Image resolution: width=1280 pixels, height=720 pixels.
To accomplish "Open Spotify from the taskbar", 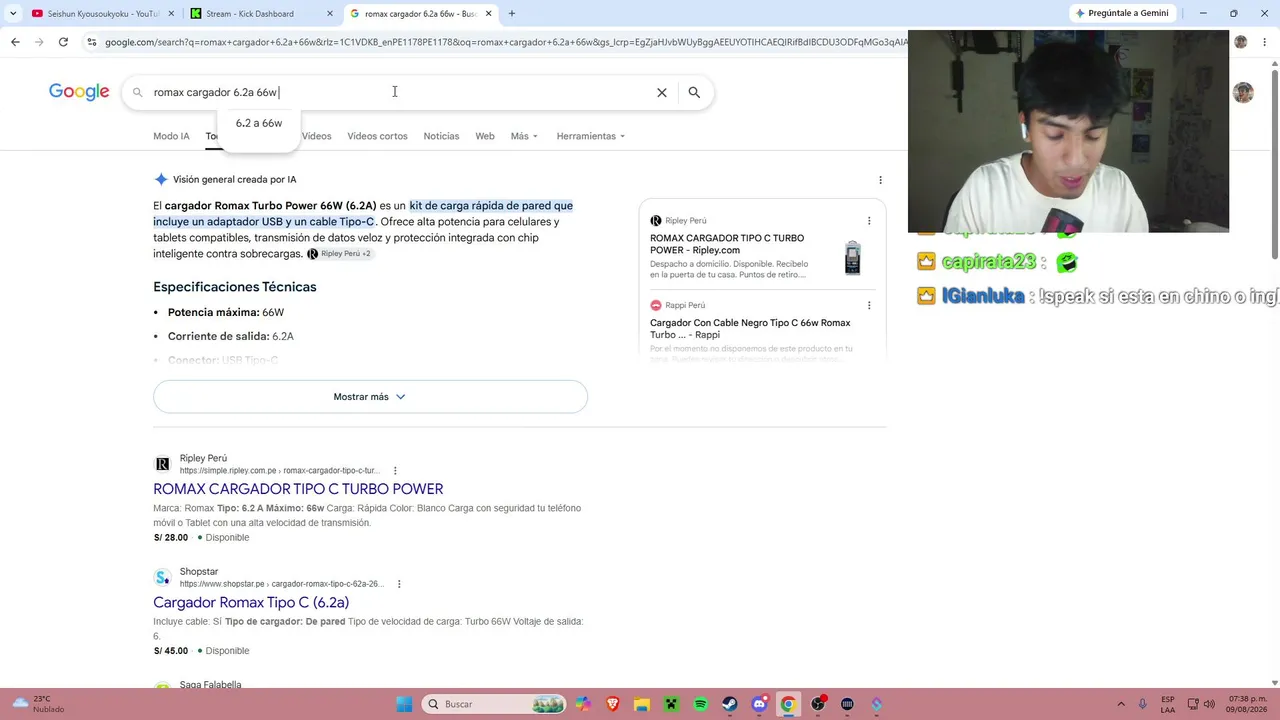I will tap(700, 704).
